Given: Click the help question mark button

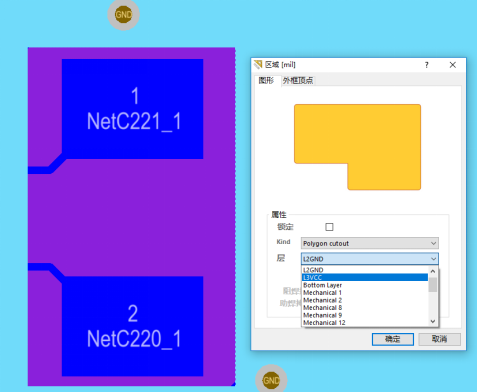Looking at the screenshot, I should 427,65.
